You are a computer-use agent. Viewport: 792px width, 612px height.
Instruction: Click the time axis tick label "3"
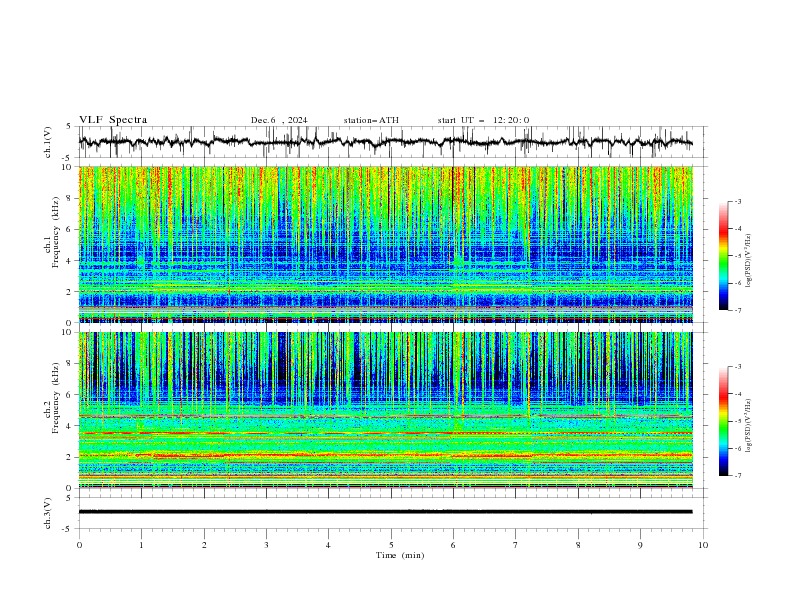266,545
